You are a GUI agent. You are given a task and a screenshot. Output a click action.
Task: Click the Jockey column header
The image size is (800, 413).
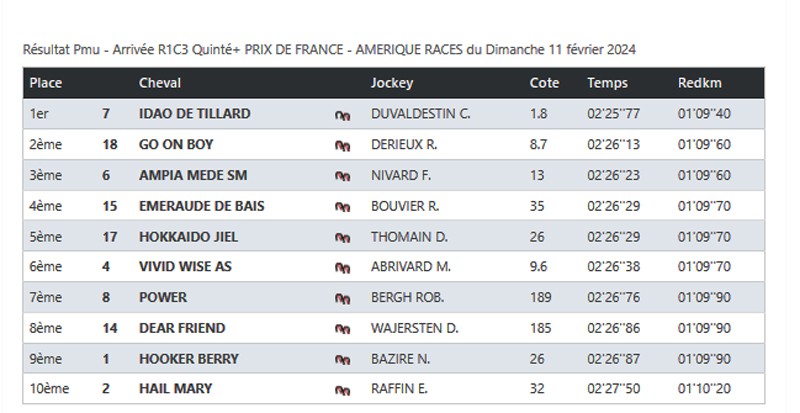point(391,83)
